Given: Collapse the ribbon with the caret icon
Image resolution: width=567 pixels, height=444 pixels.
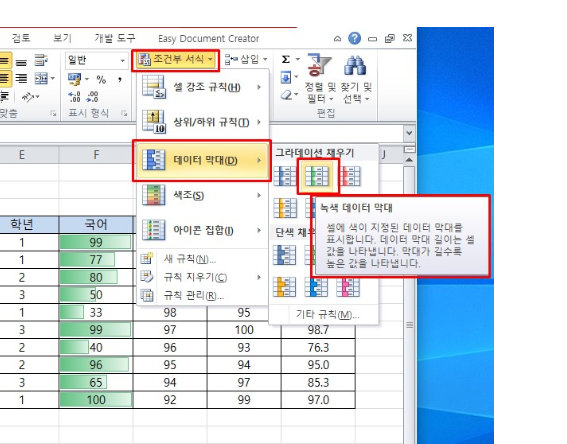Looking at the screenshot, I should [337, 39].
